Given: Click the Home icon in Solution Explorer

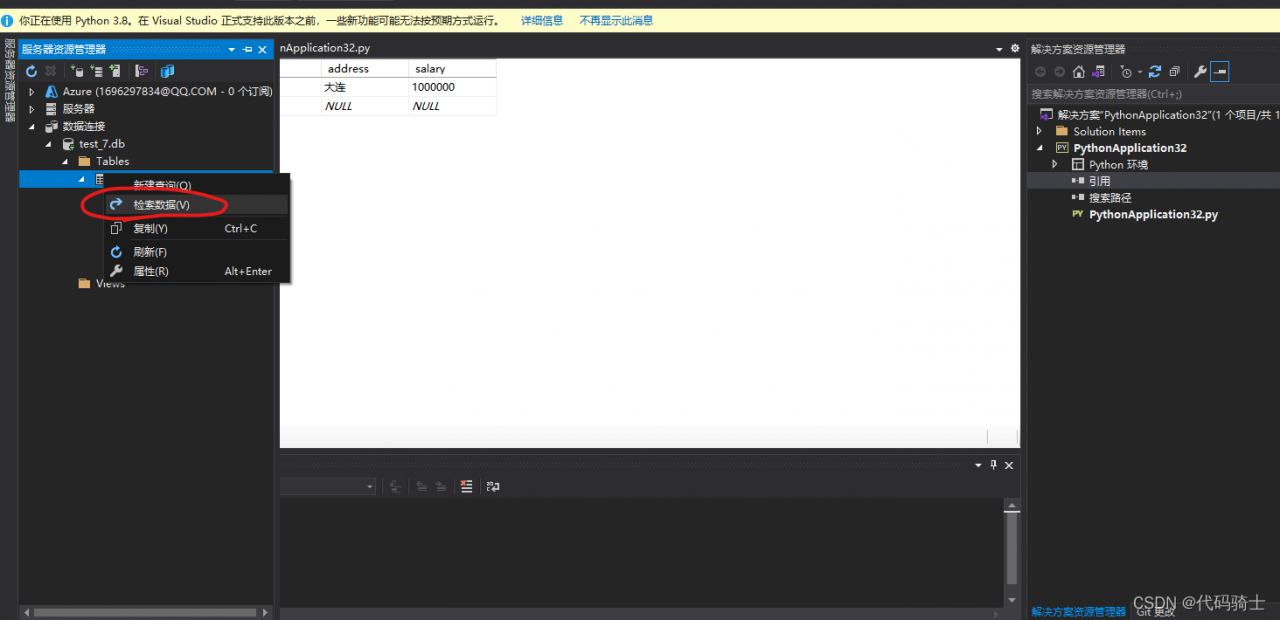Looking at the screenshot, I should pyautogui.click(x=1078, y=72).
